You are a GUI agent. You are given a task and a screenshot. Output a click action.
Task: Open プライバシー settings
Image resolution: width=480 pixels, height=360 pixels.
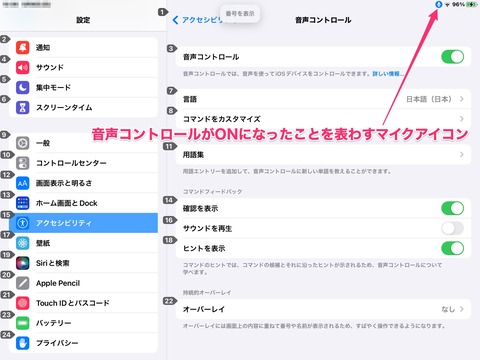(x=83, y=343)
